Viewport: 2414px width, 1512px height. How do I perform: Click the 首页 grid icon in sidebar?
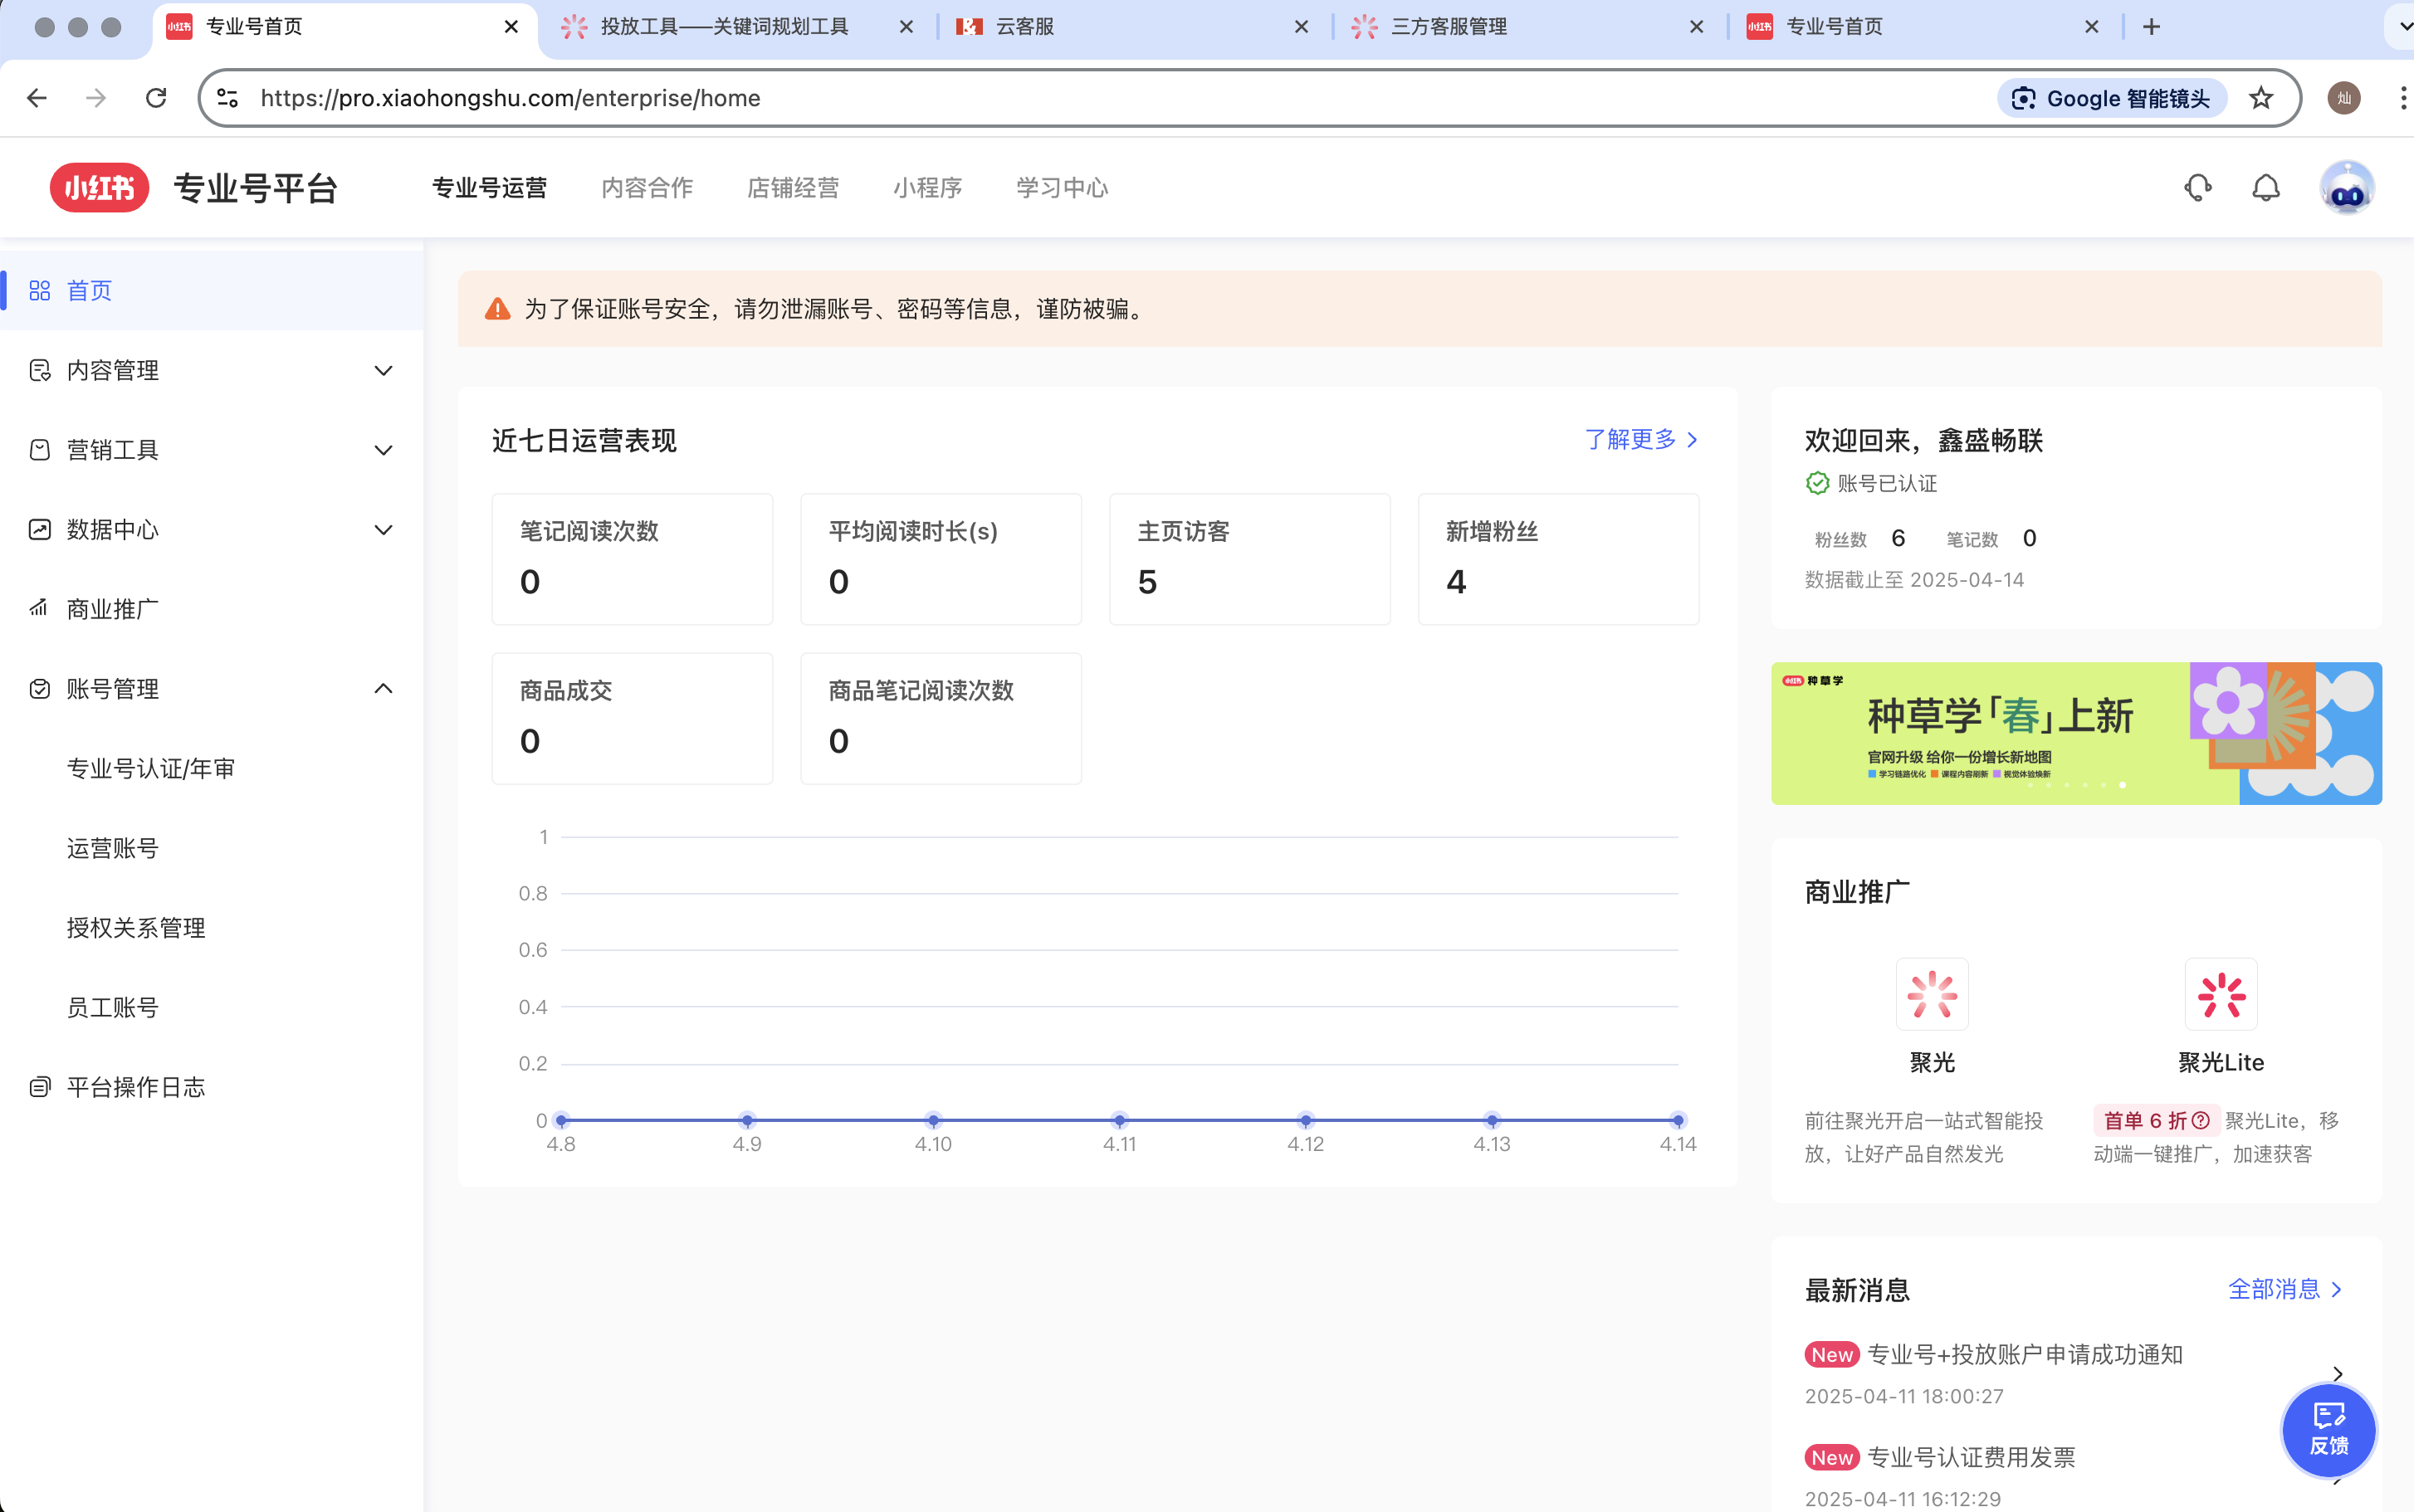click(40, 290)
